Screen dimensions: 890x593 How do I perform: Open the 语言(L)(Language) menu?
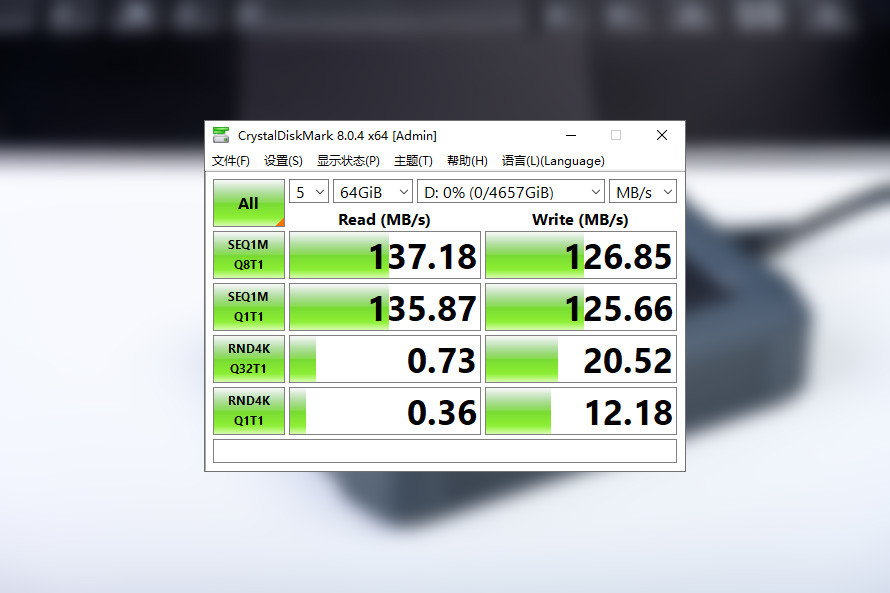click(x=553, y=161)
